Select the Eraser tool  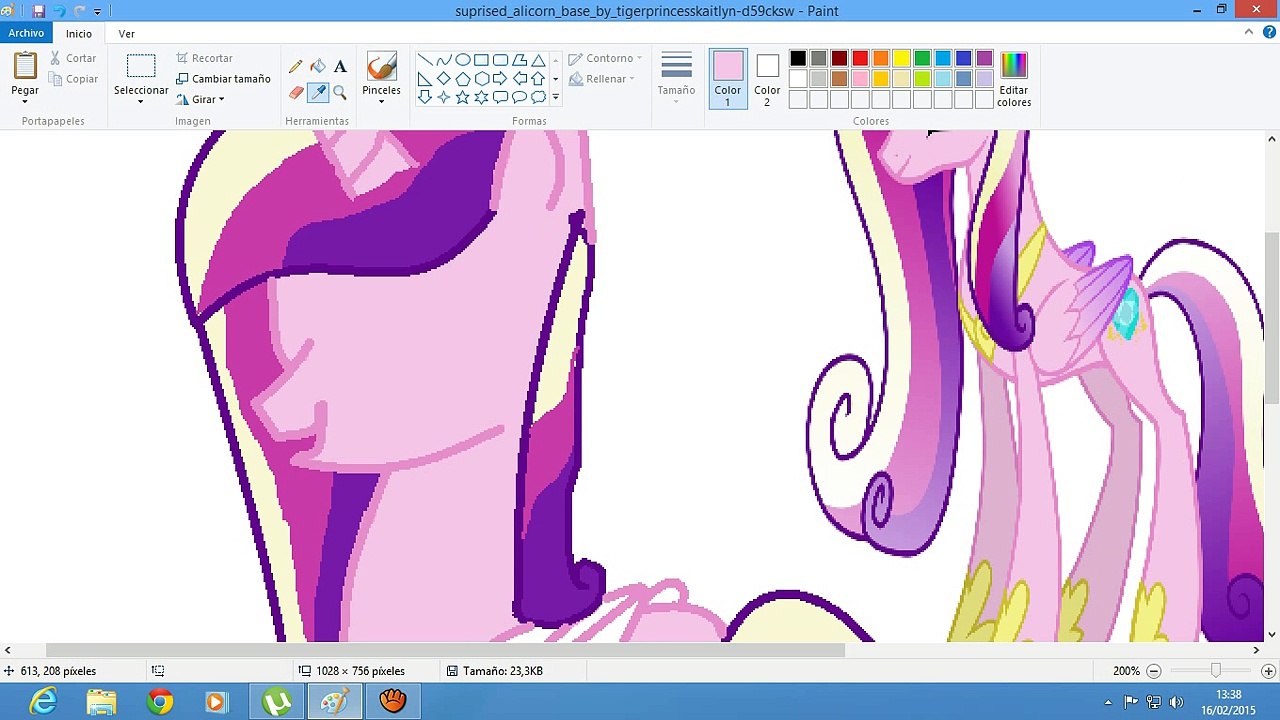click(x=296, y=92)
